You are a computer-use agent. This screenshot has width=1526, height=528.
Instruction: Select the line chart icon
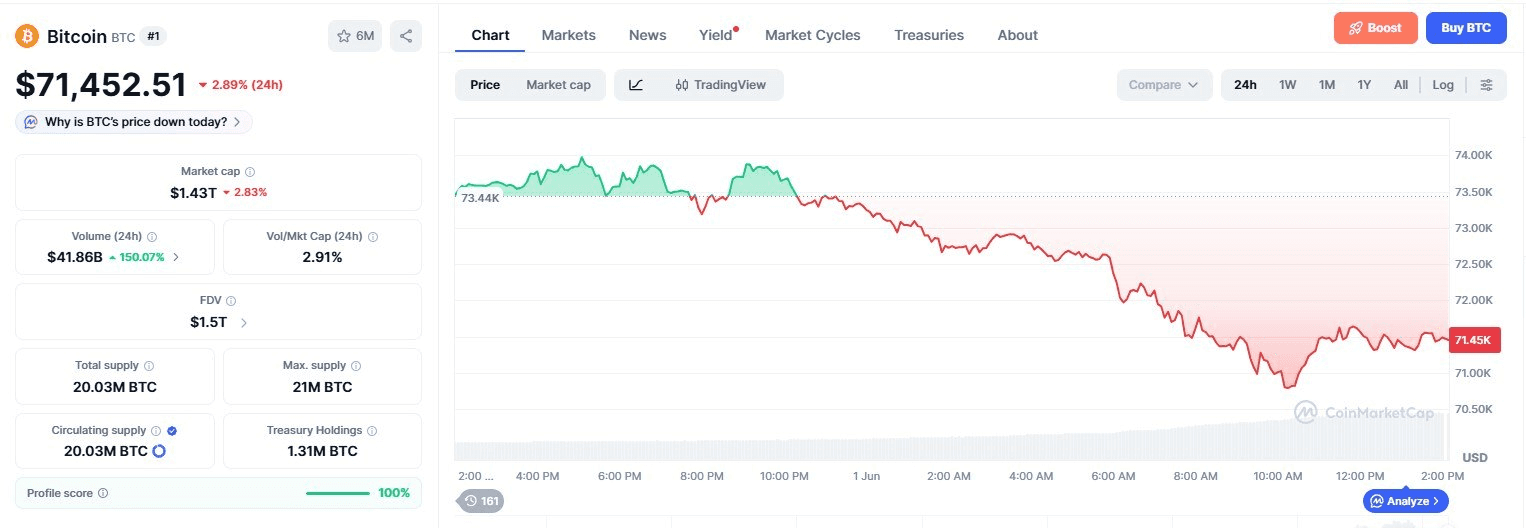tap(636, 85)
